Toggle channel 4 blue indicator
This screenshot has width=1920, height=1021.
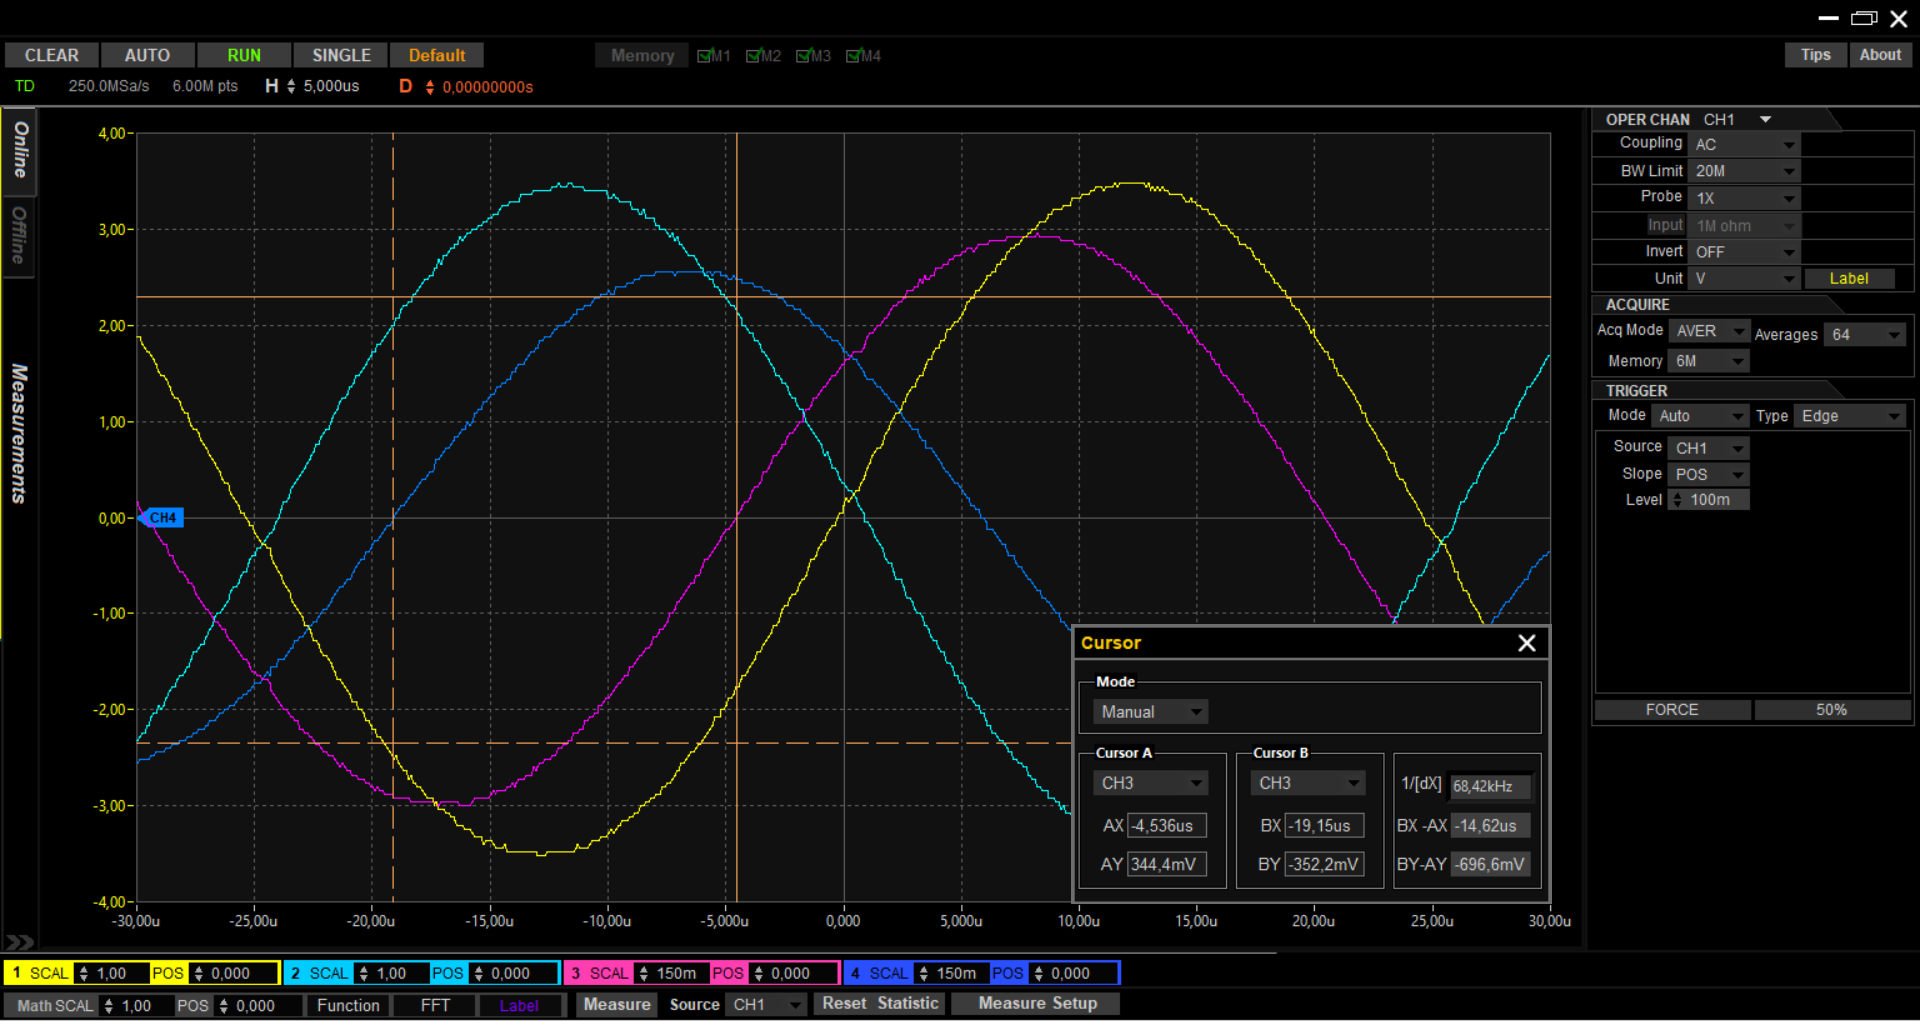coord(856,973)
